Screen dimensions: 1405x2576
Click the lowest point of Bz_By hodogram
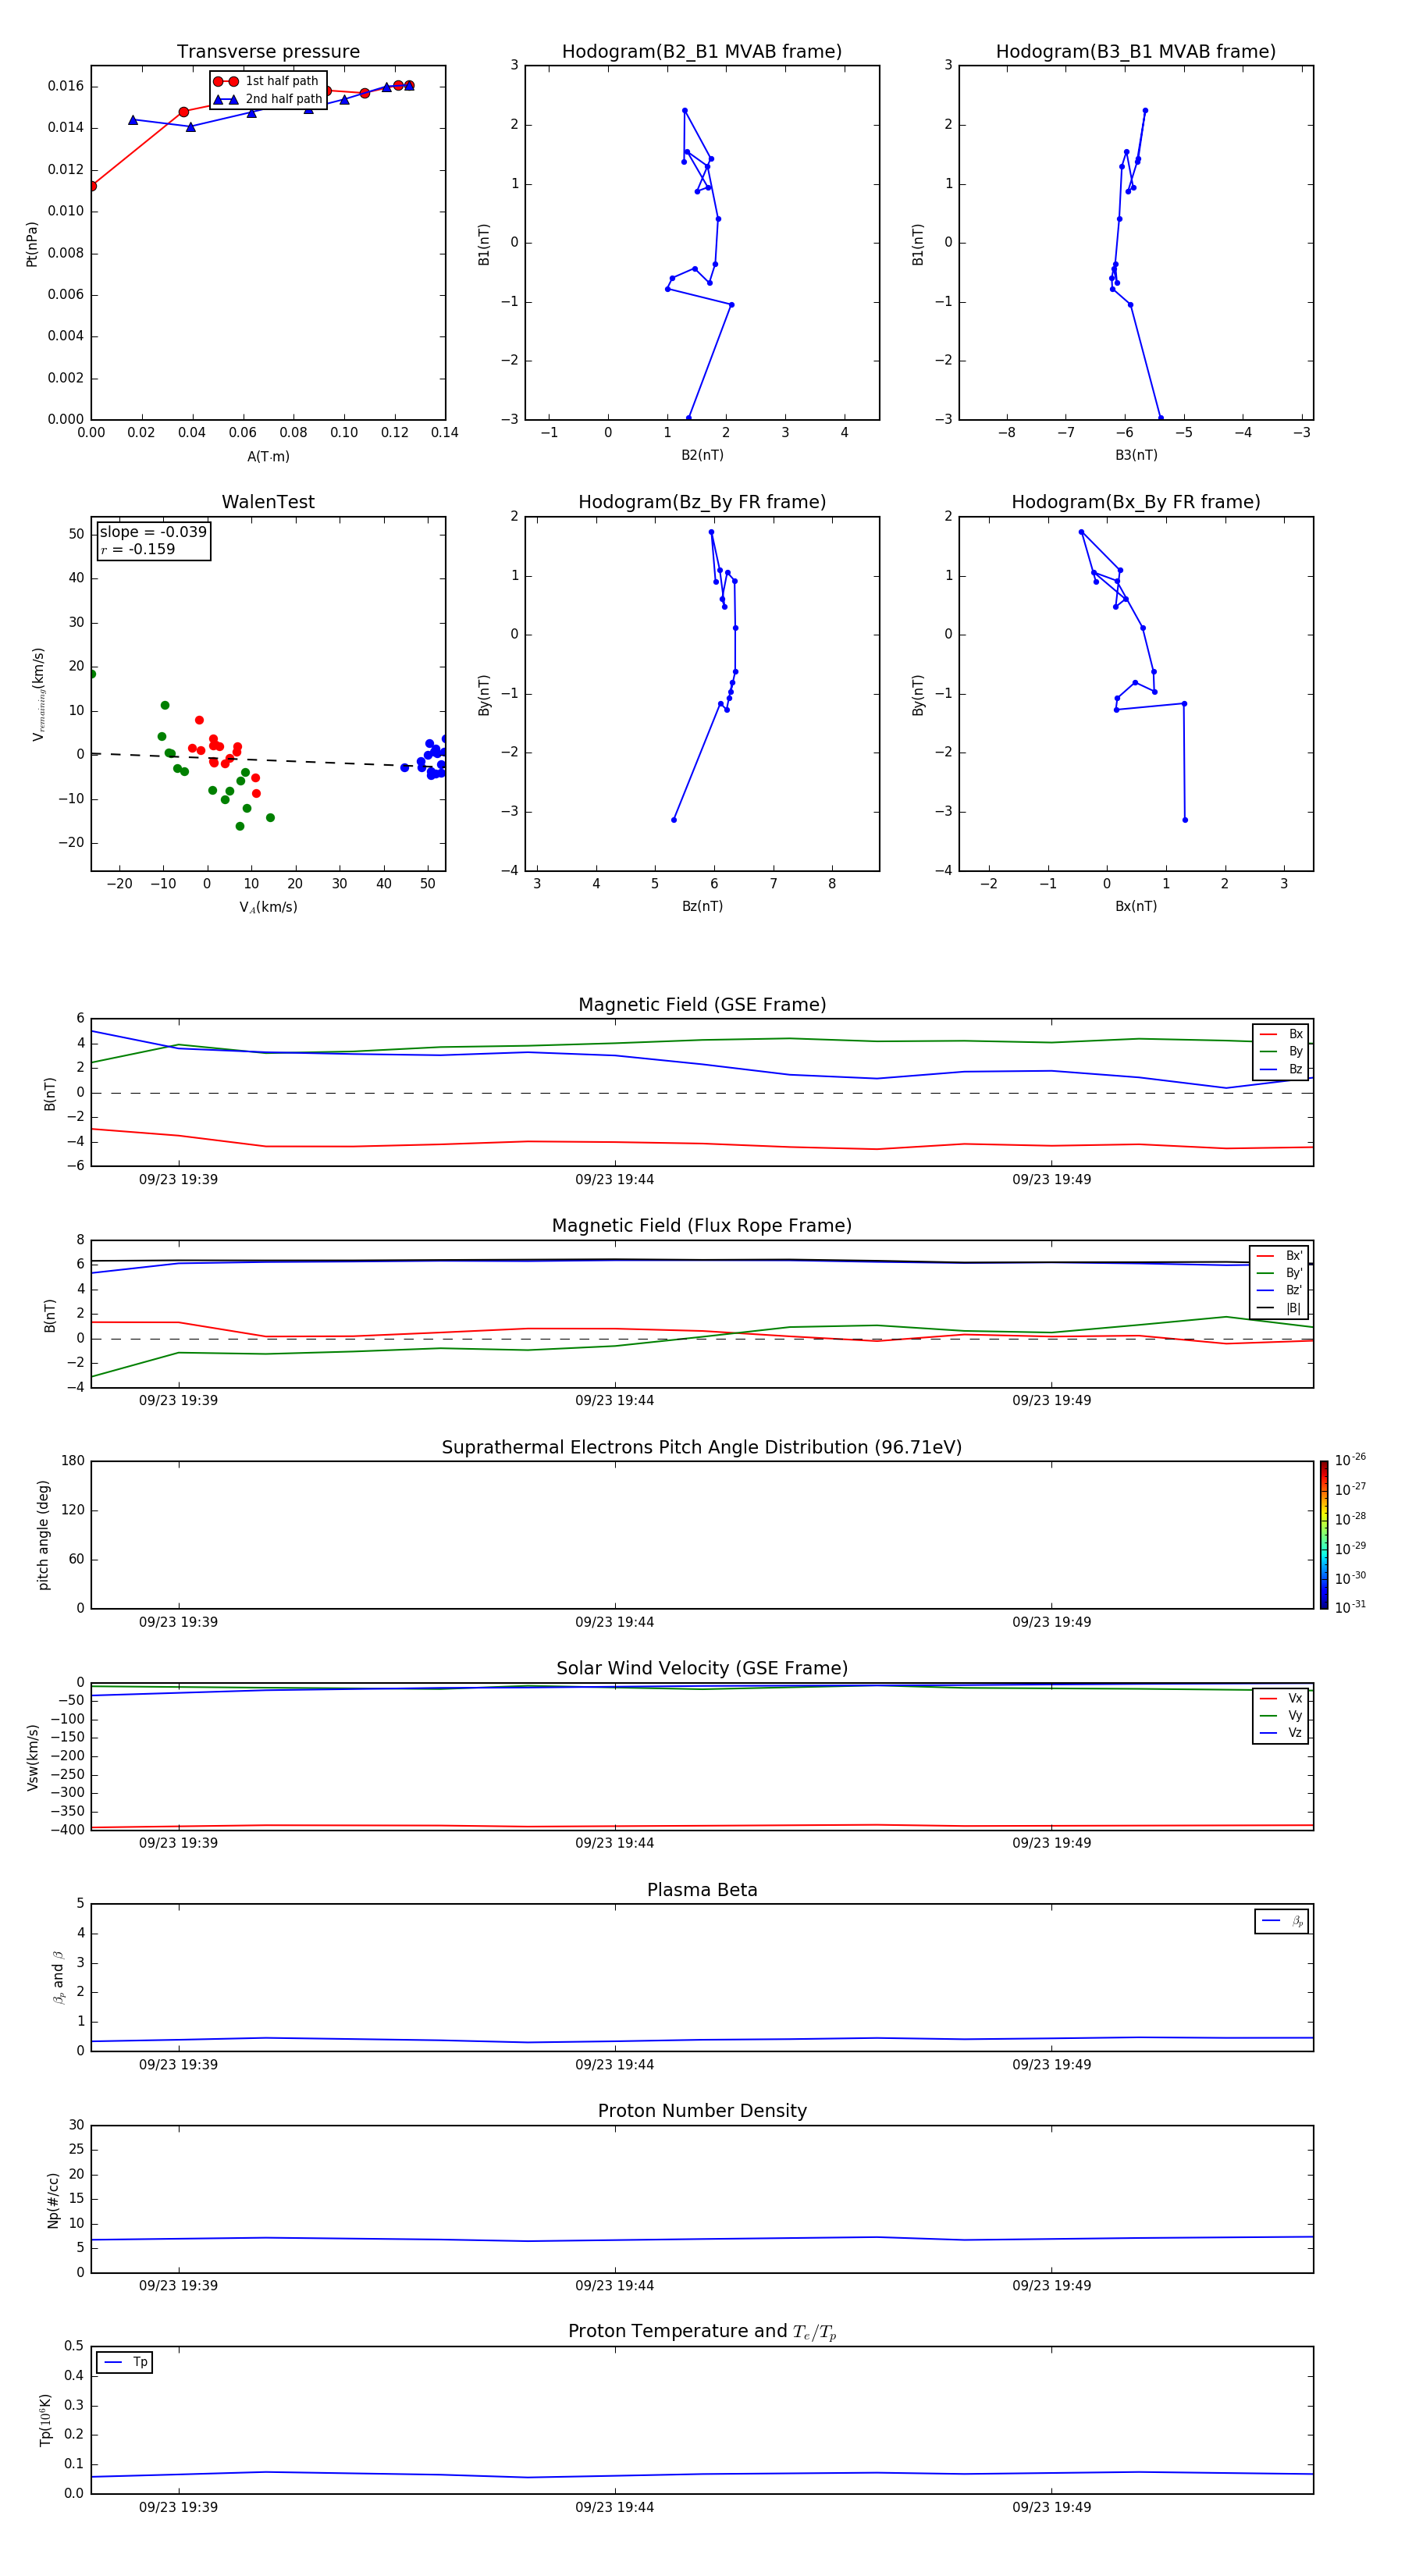pos(673,820)
